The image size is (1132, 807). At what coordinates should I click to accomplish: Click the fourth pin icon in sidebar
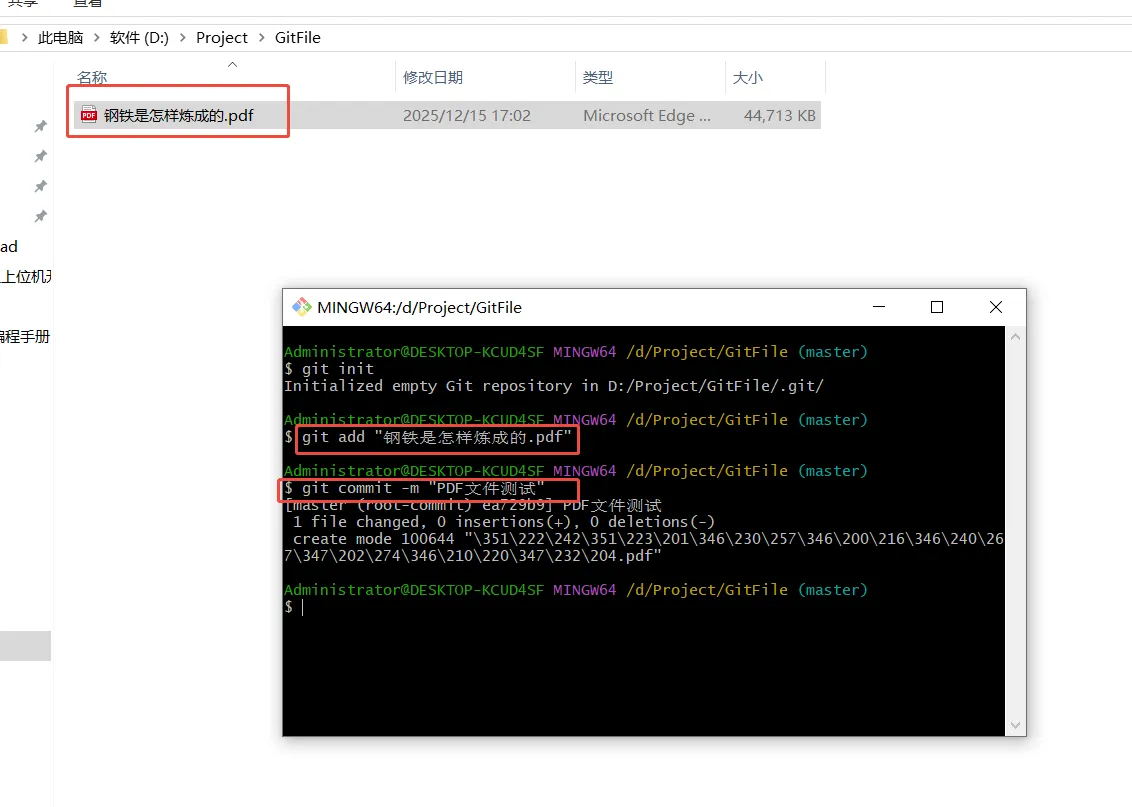tap(41, 216)
